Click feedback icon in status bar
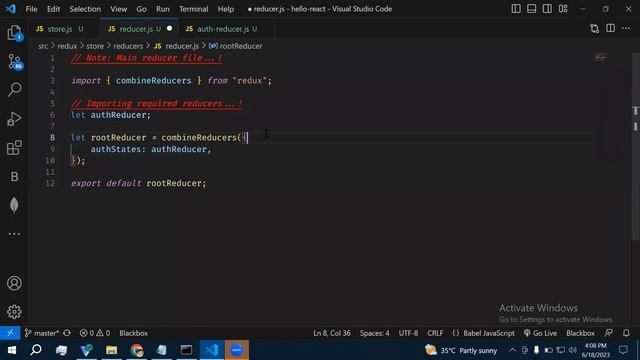 pos(609,333)
